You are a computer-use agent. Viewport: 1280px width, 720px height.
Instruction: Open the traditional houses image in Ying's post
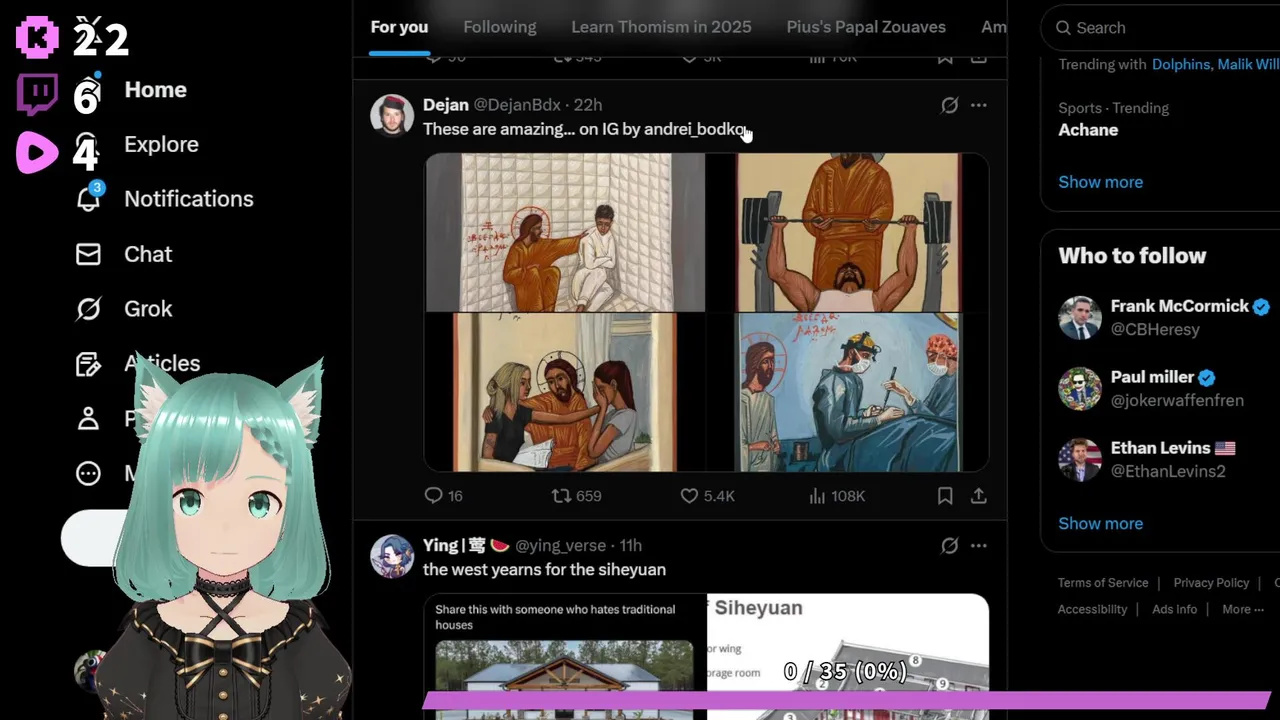click(565, 657)
